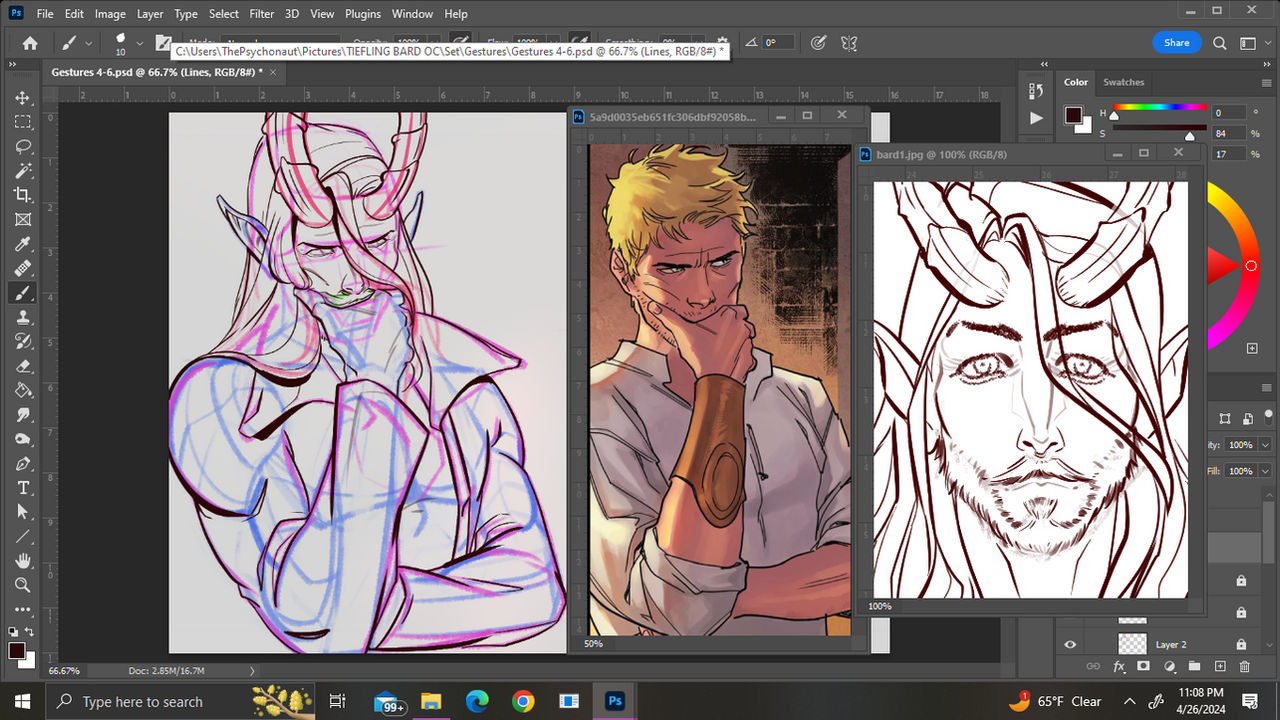Collapse right panels double arrow
Image resolution: width=1280 pixels, height=720 pixels.
pos(1266,65)
